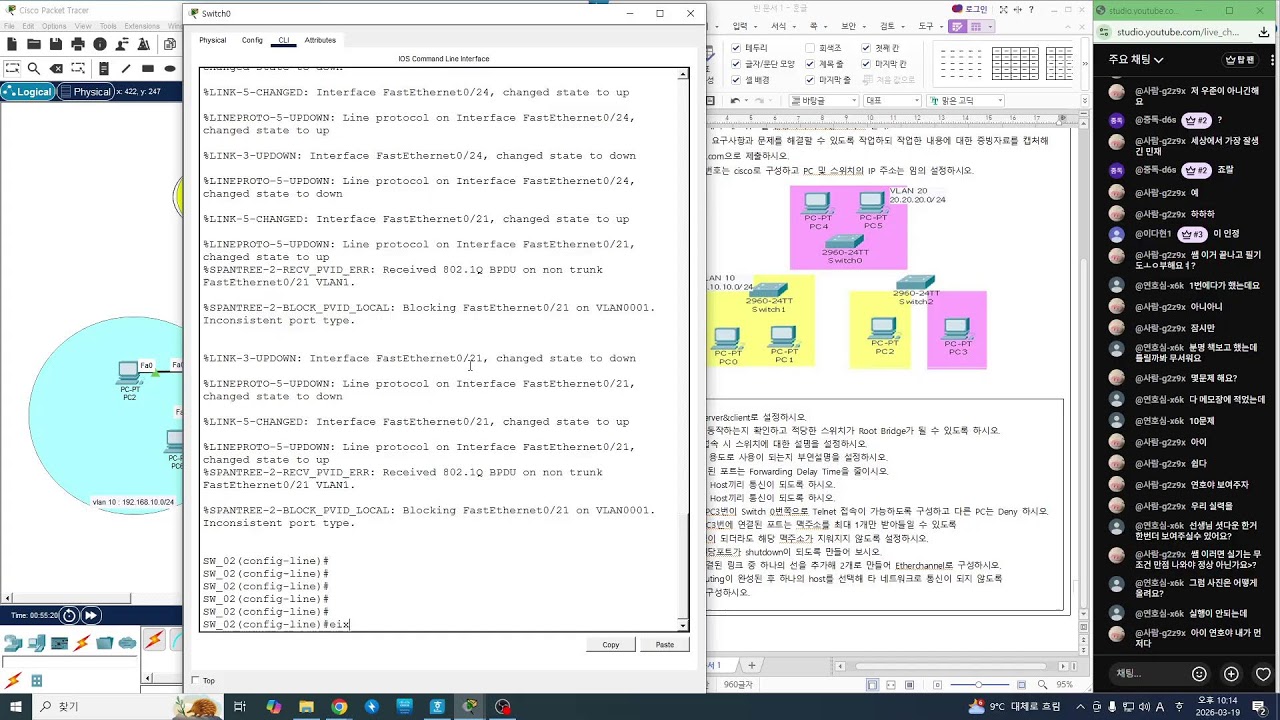Send a heart reaction in chat
The image size is (1280, 720).
coord(1263,674)
